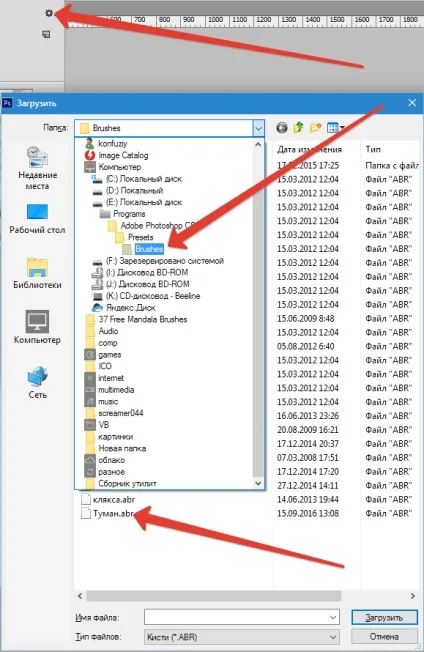
Task: Create a new folder icon
Action: point(316,128)
